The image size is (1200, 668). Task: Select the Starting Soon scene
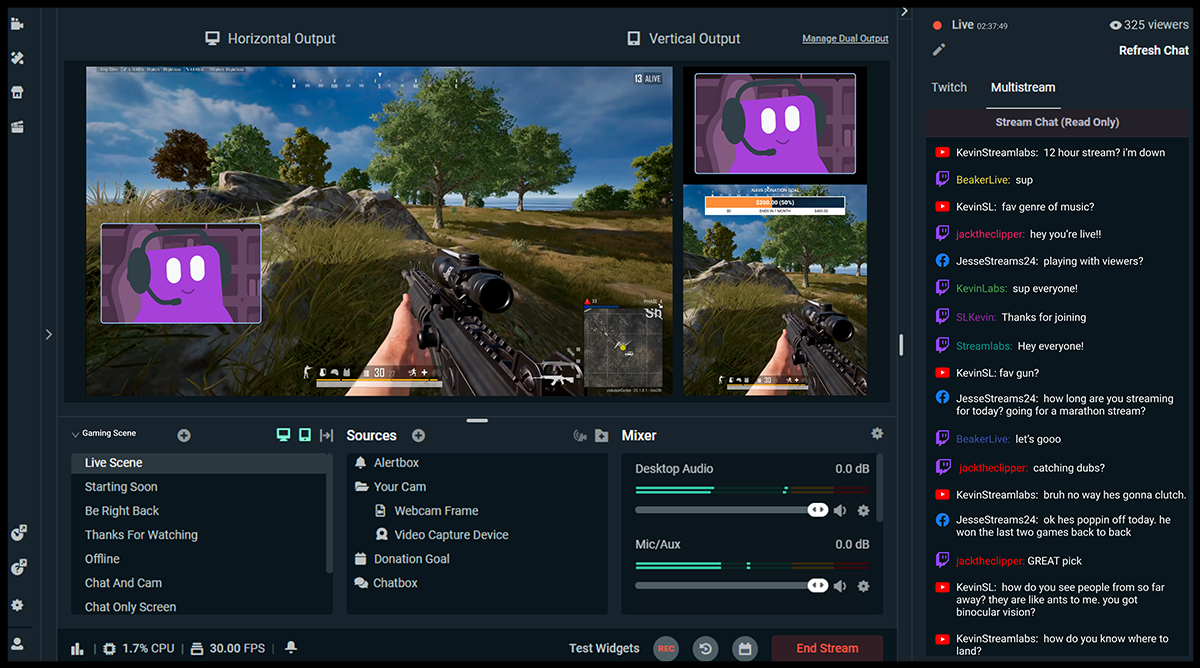tap(121, 487)
